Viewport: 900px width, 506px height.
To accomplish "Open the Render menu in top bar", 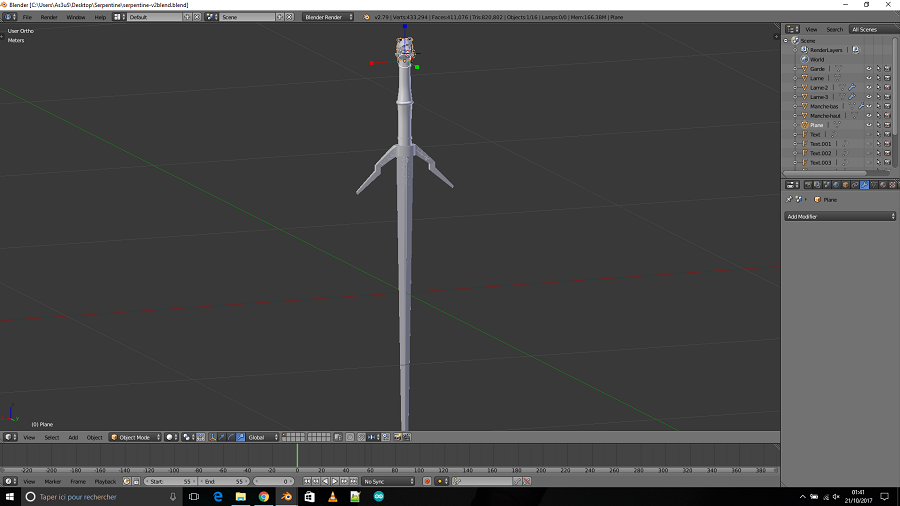I will click(49, 17).
